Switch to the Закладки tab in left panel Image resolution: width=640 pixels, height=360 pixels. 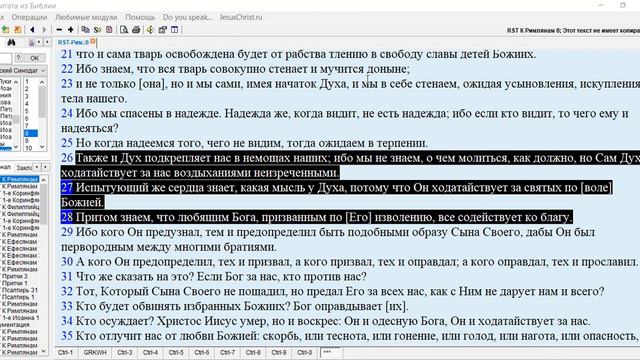[x=24, y=167]
